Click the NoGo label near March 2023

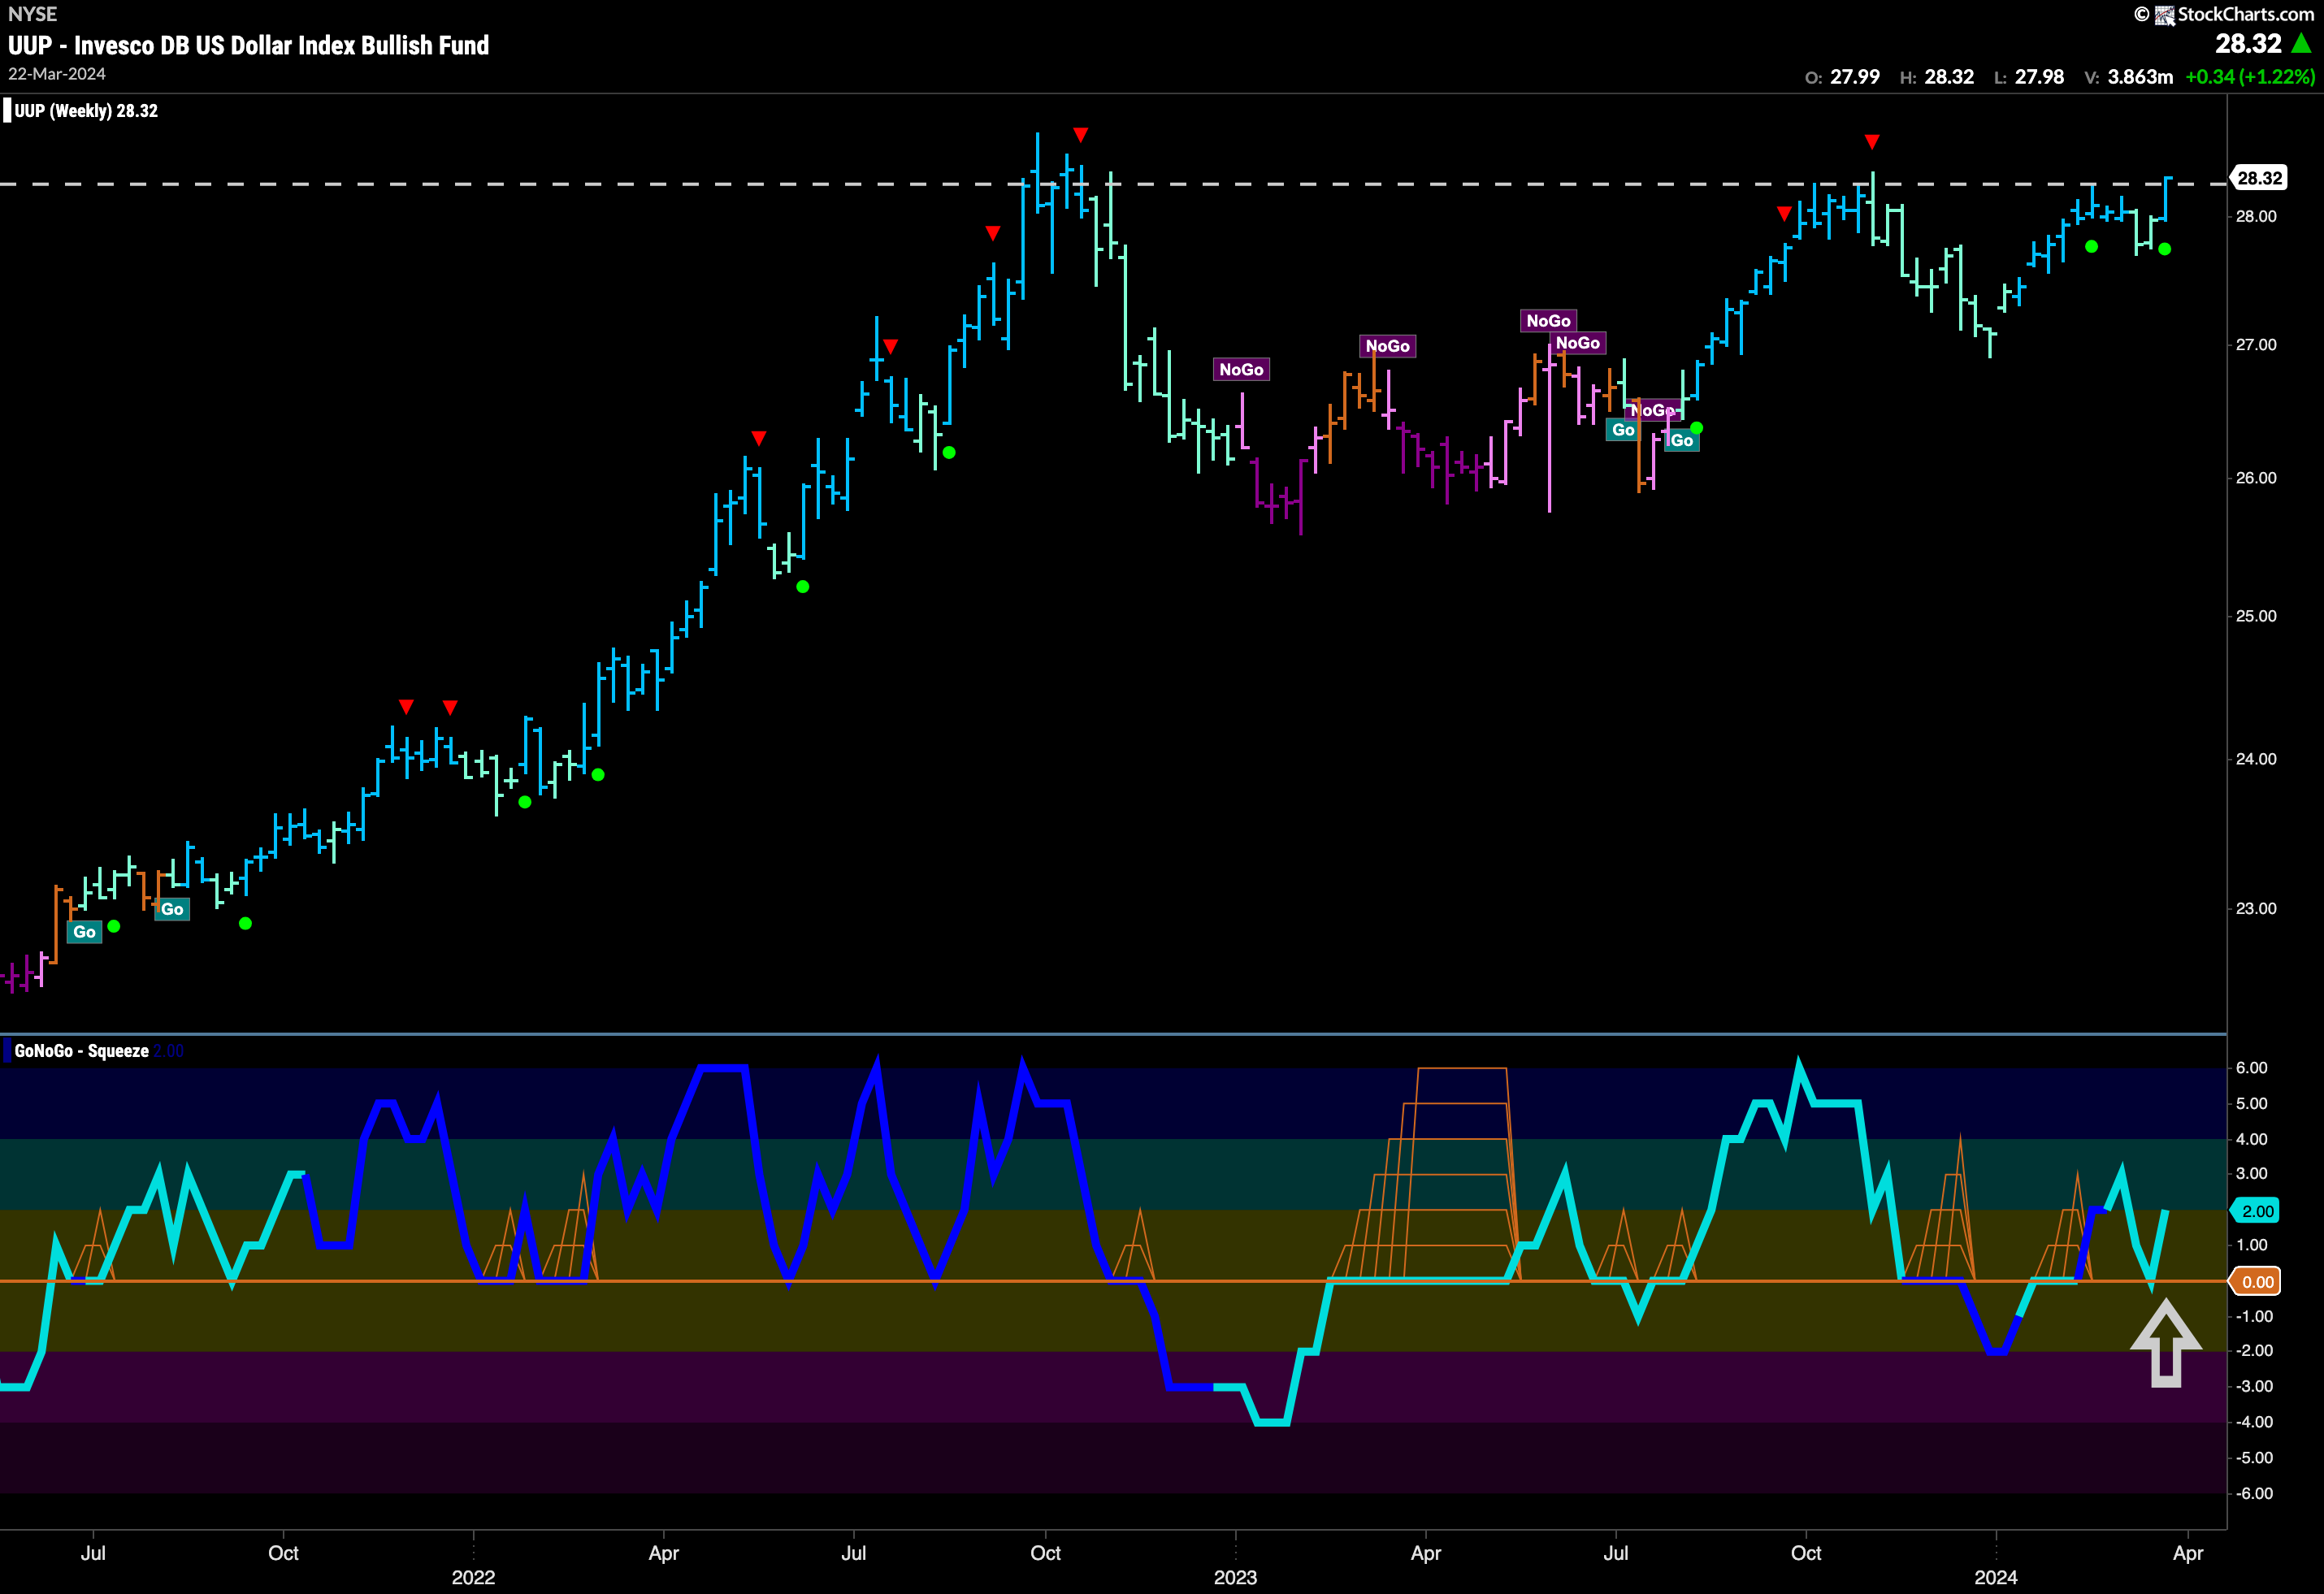click(x=1387, y=346)
